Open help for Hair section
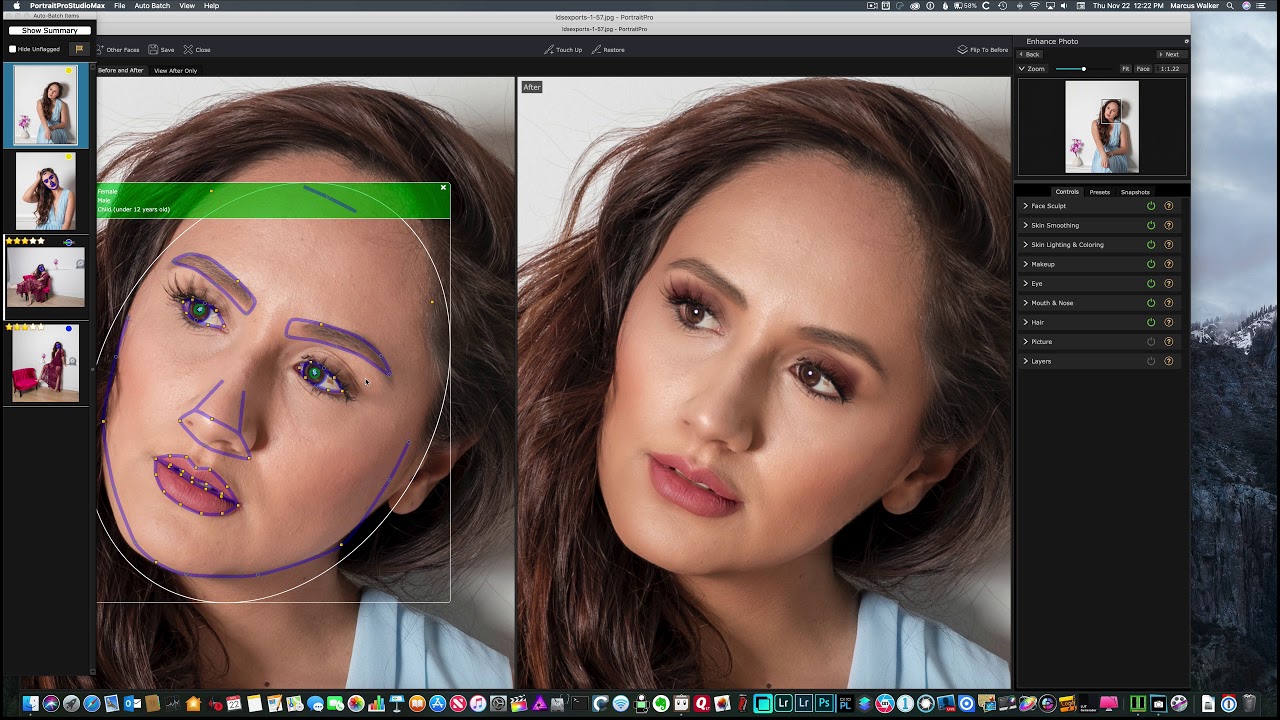1280x720 pixels. point(1168,322)
